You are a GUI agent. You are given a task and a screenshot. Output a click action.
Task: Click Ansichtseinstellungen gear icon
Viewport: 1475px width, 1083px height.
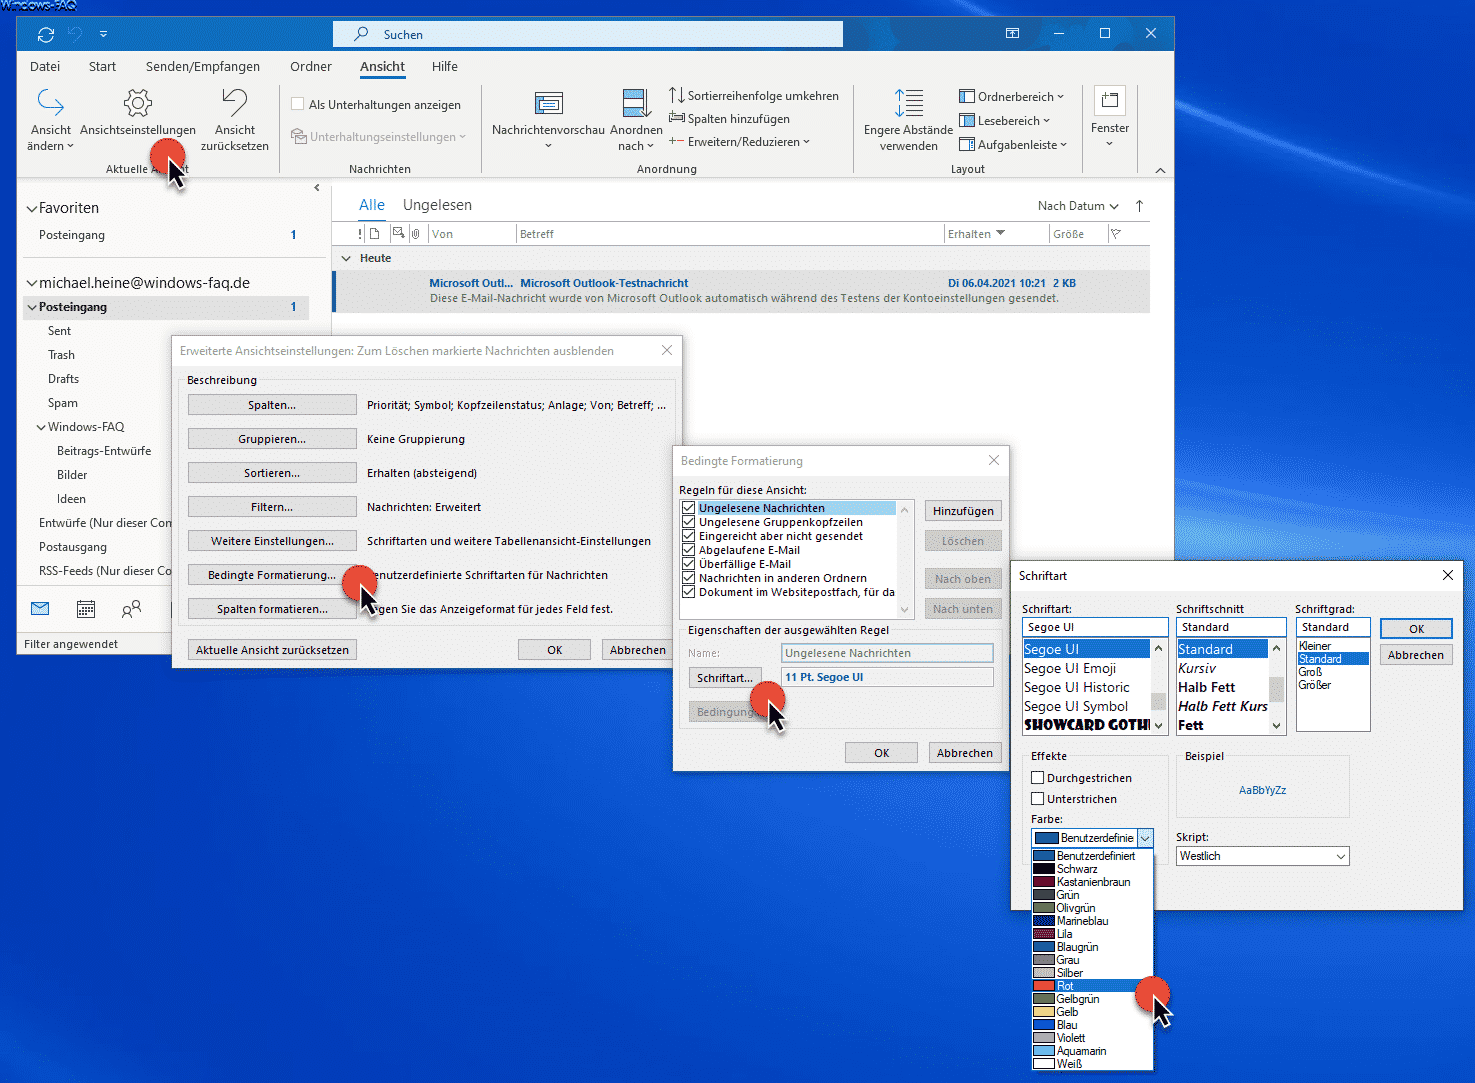[x=138, y=103]
